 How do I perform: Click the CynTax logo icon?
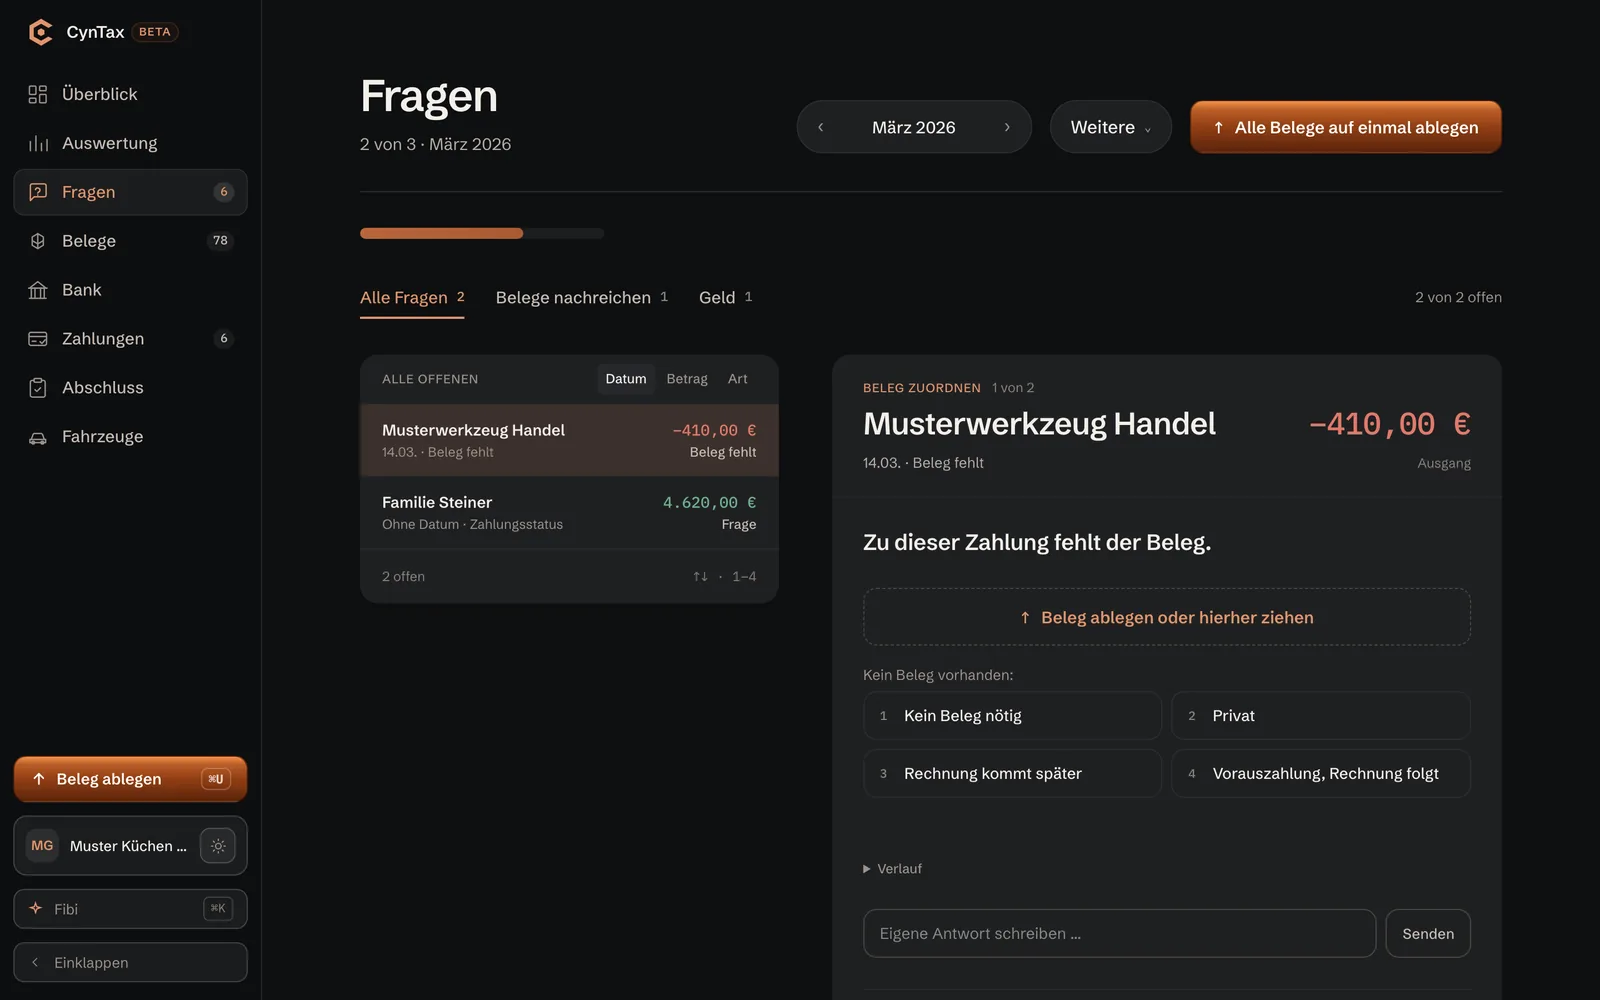[40, 32]
